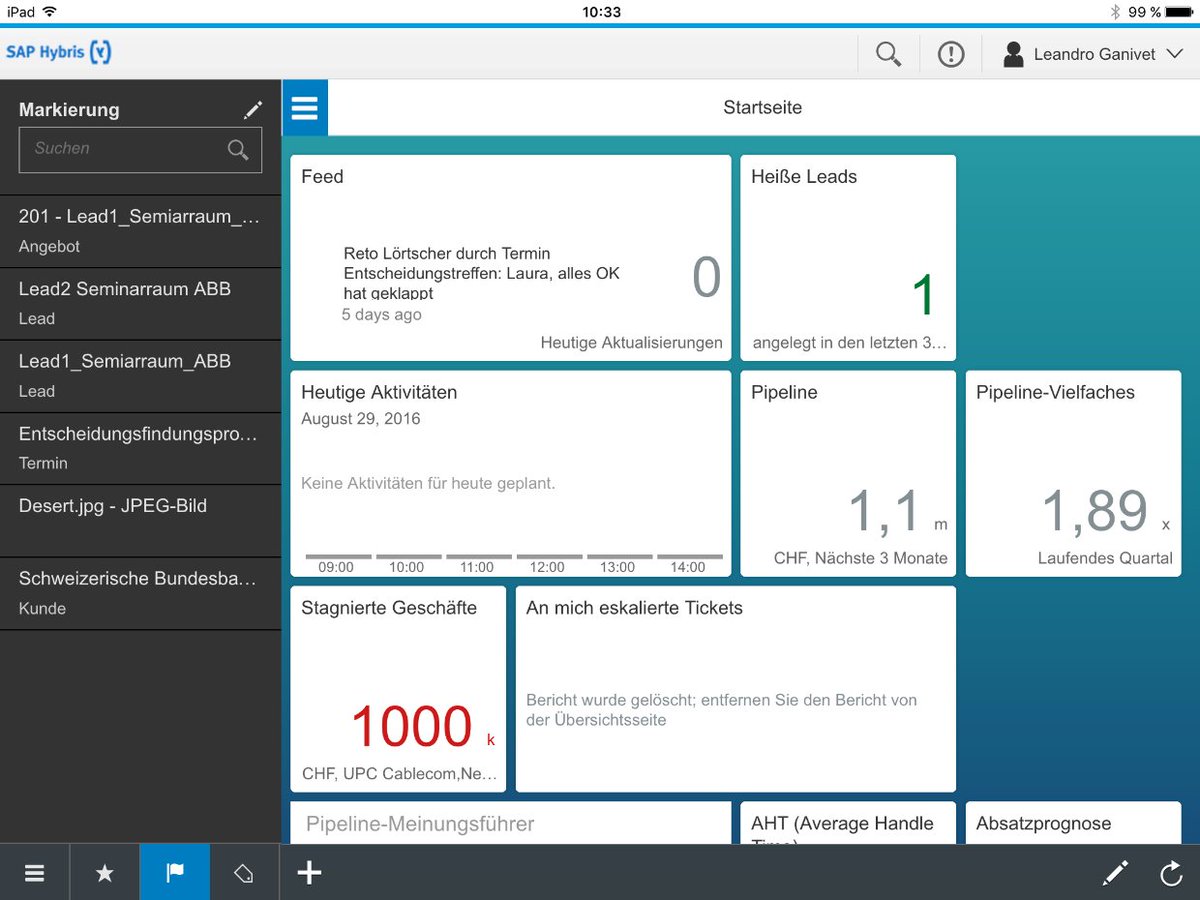Open the alerts exclamation icon
Screen dimensions: 1200x900
click(x=951, y=54)
